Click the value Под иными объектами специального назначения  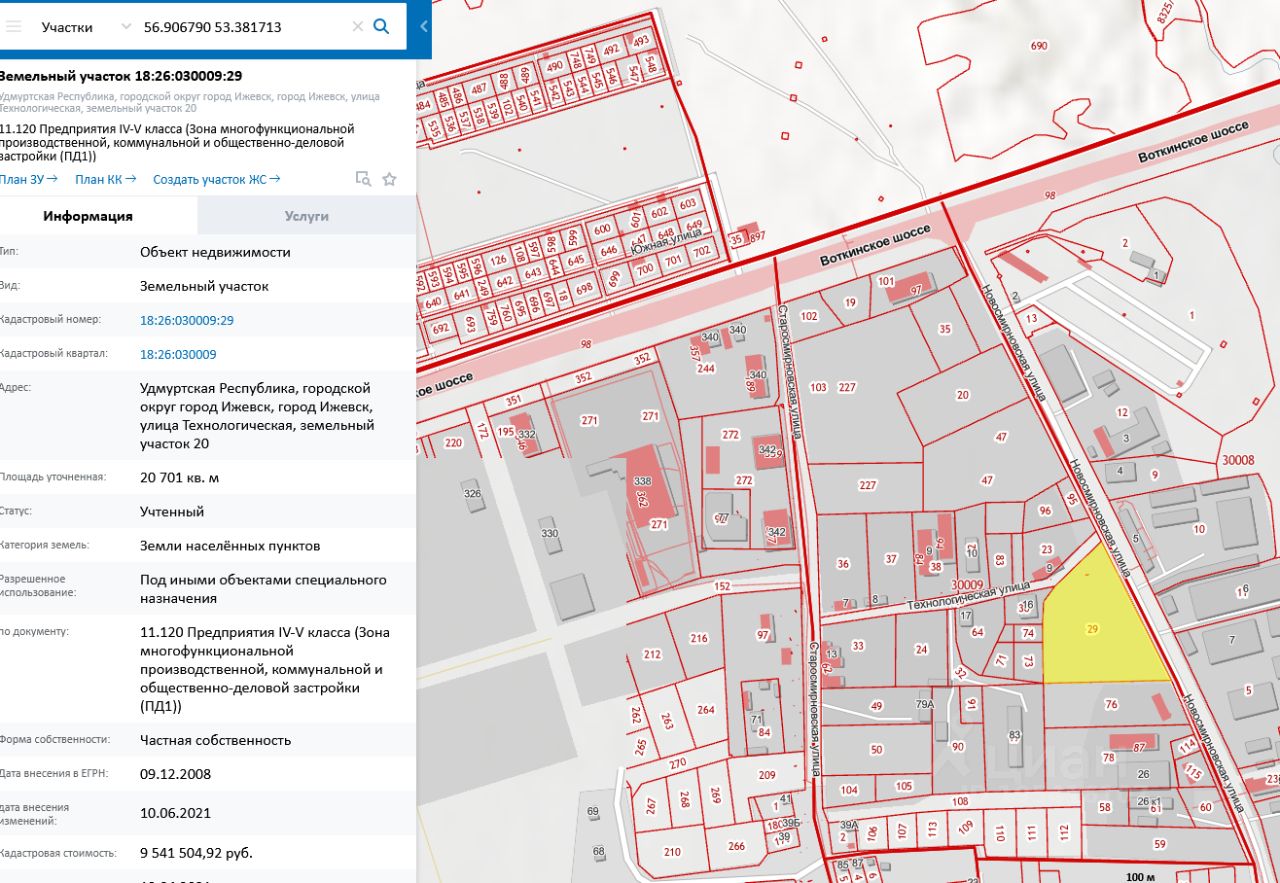(x=263, y=589)
